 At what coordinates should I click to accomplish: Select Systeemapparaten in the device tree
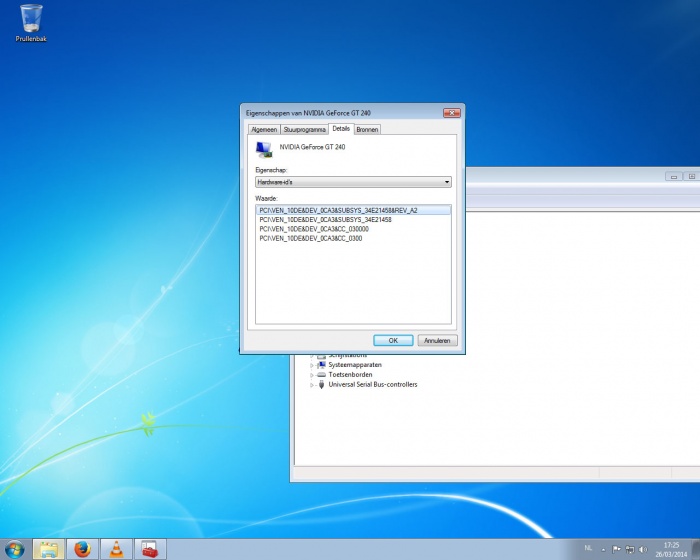pyautogui.click(x=355, y=365)
